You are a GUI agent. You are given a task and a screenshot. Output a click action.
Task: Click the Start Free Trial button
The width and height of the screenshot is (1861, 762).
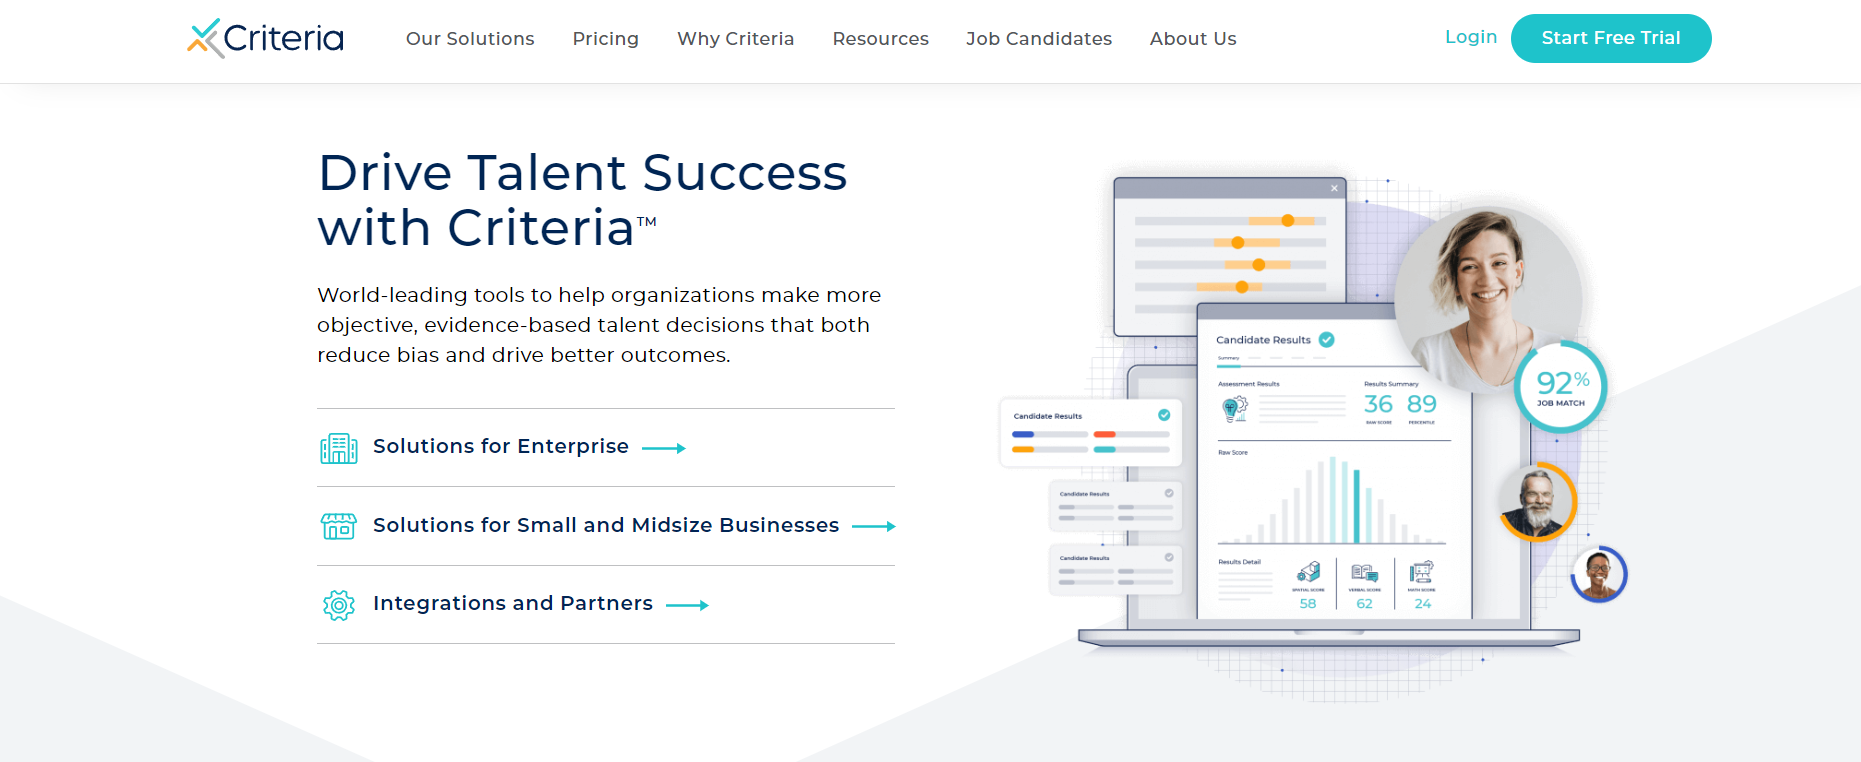pos(1611,38)
